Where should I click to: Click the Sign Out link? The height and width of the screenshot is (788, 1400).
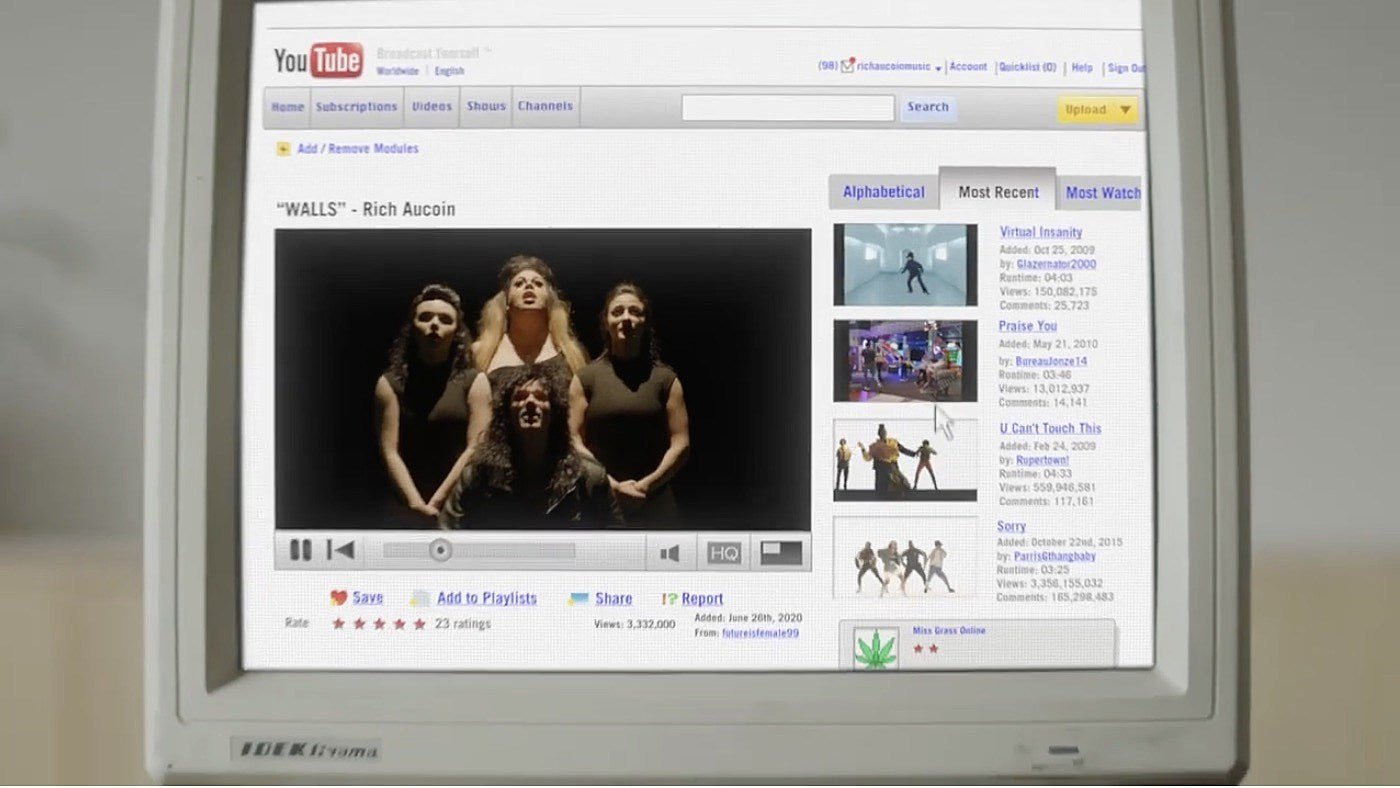(1126, 69)
